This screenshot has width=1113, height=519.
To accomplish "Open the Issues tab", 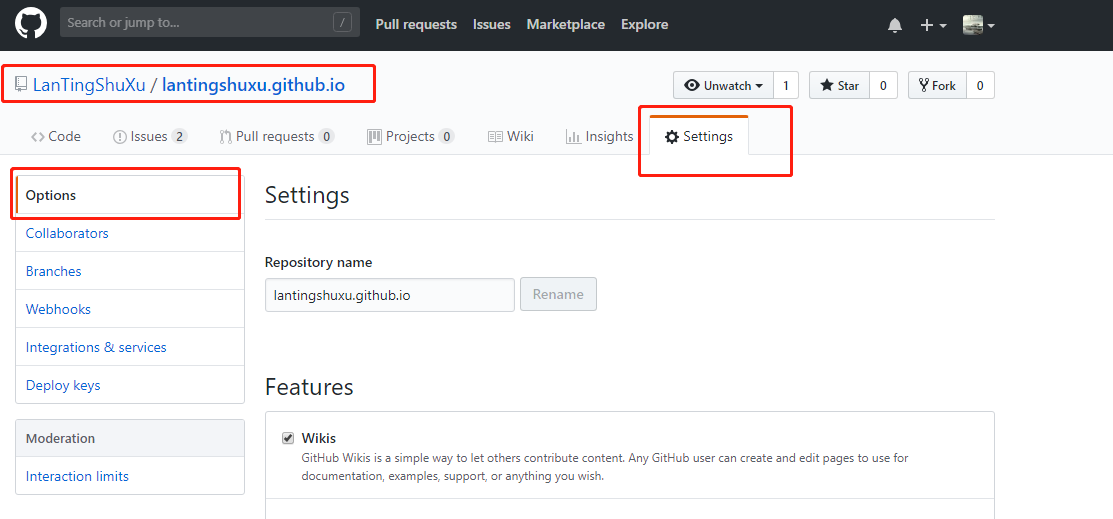I will (150, 136).
